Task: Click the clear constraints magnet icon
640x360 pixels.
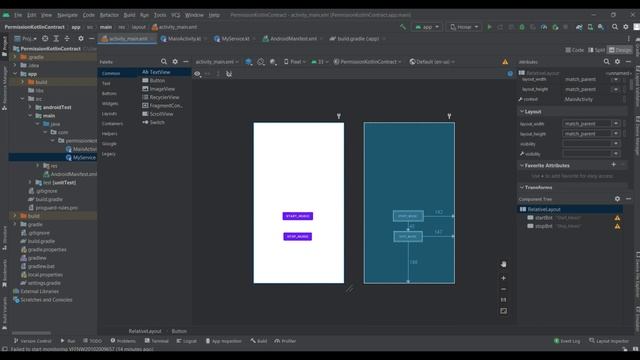Action: point(229,74)
